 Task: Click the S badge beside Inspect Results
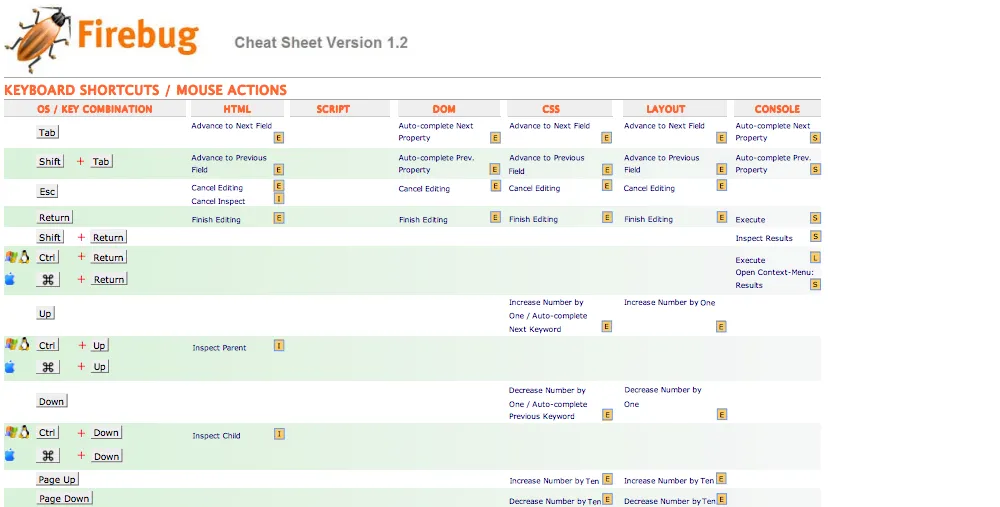pyautogui.click(x=815, y=237)
